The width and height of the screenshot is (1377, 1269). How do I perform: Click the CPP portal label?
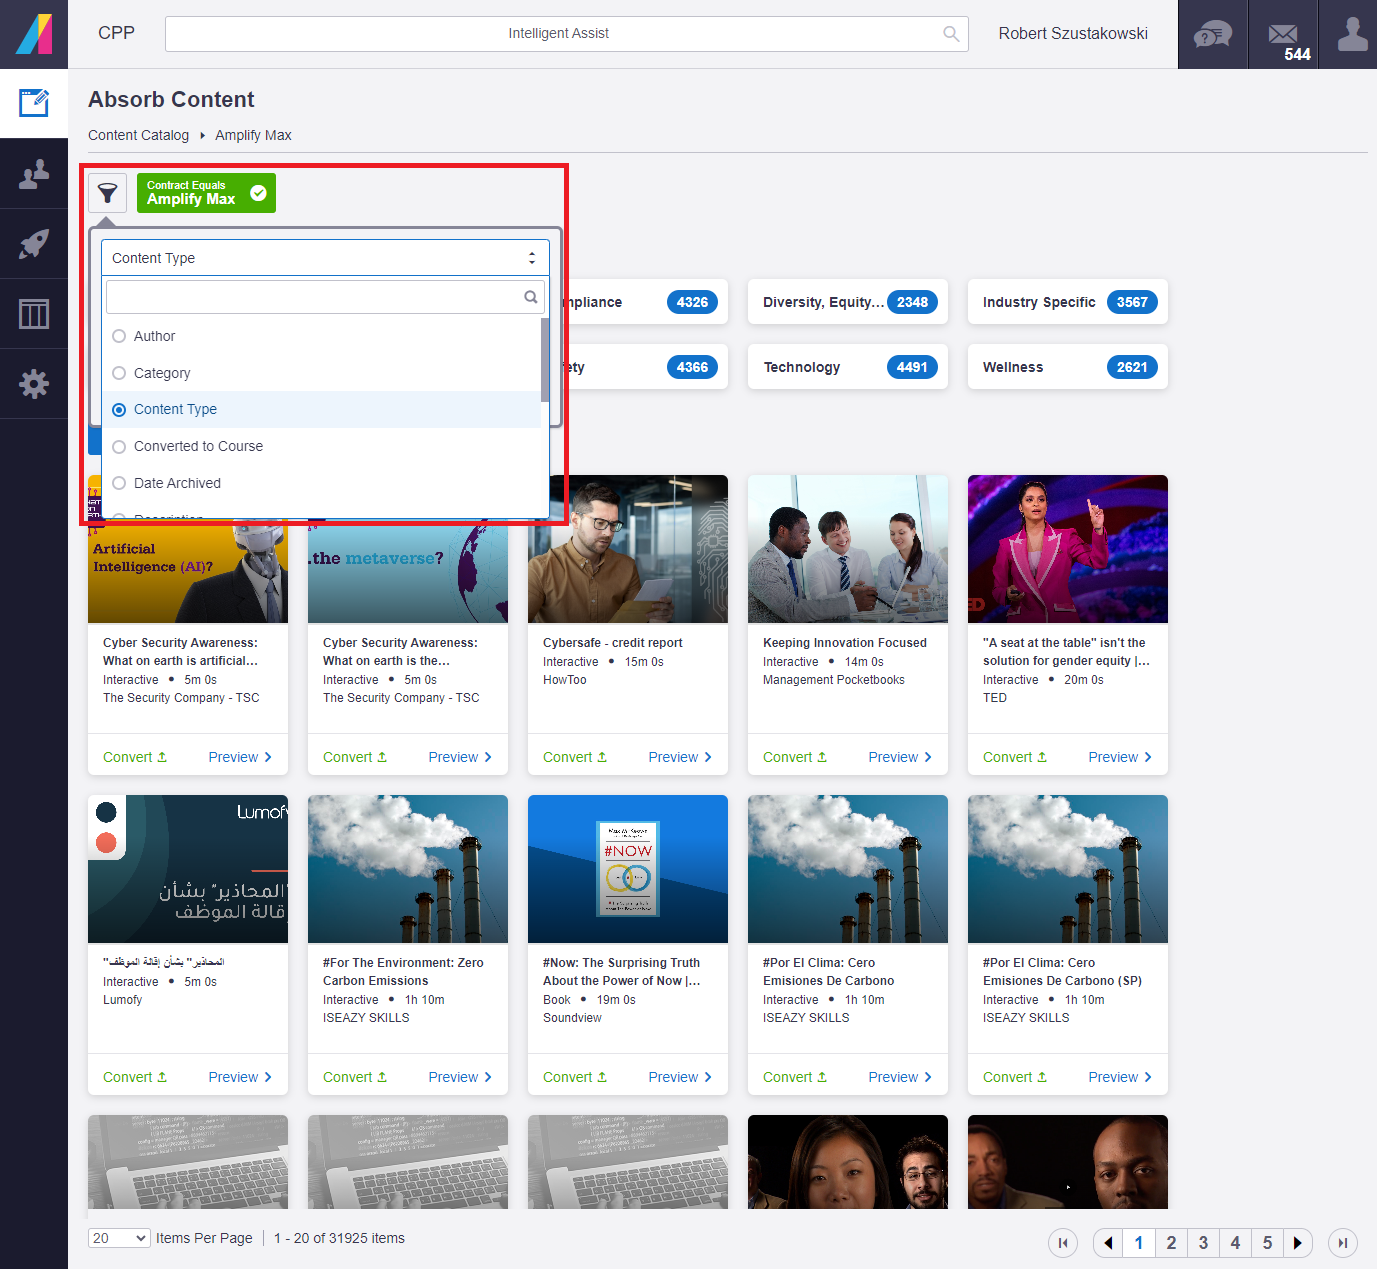click(116, 33)
